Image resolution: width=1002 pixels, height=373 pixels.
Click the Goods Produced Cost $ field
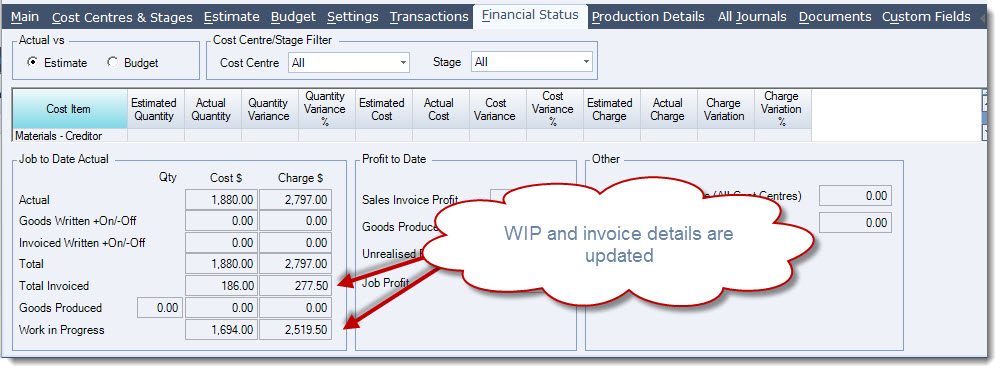point(221,308)
